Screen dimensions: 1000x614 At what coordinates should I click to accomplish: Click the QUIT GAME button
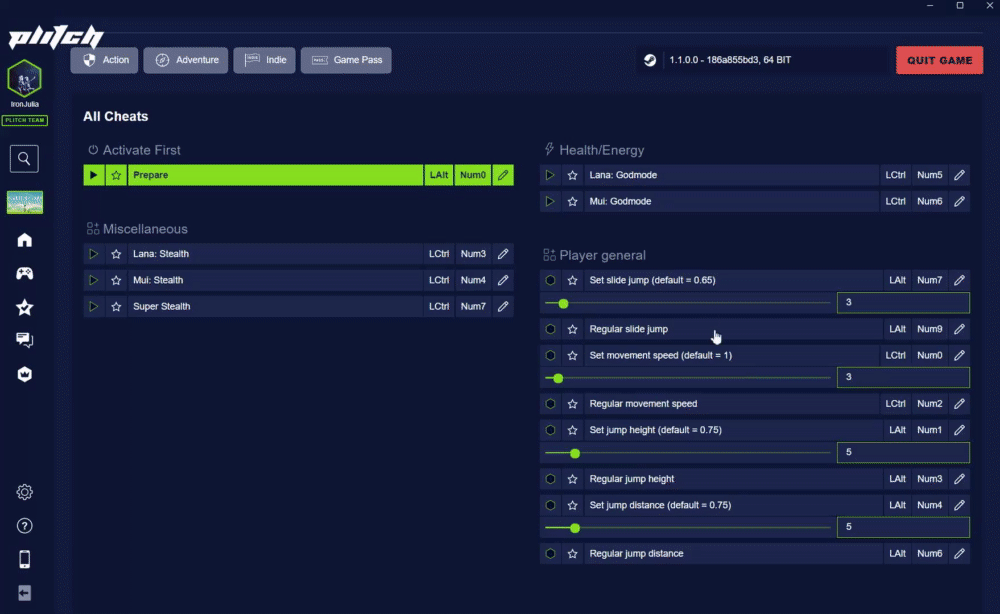(939, 60)
